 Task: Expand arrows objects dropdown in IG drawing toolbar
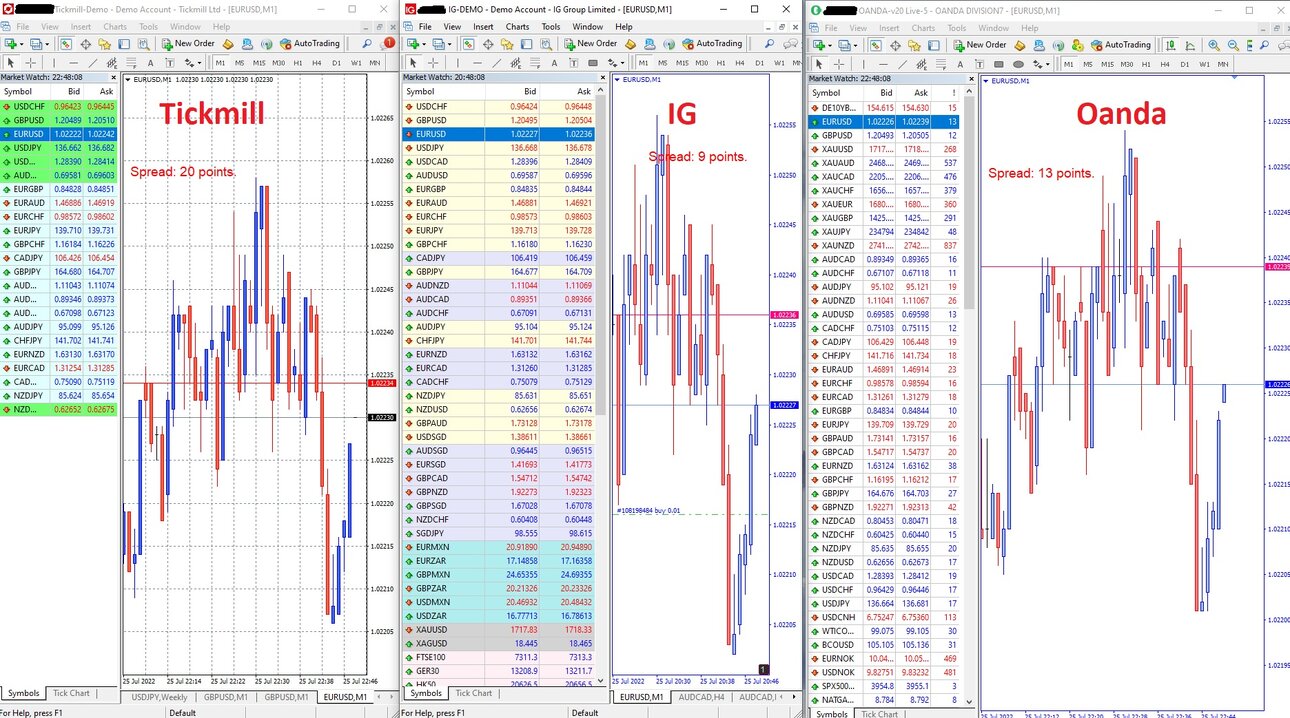click(622, 63)
